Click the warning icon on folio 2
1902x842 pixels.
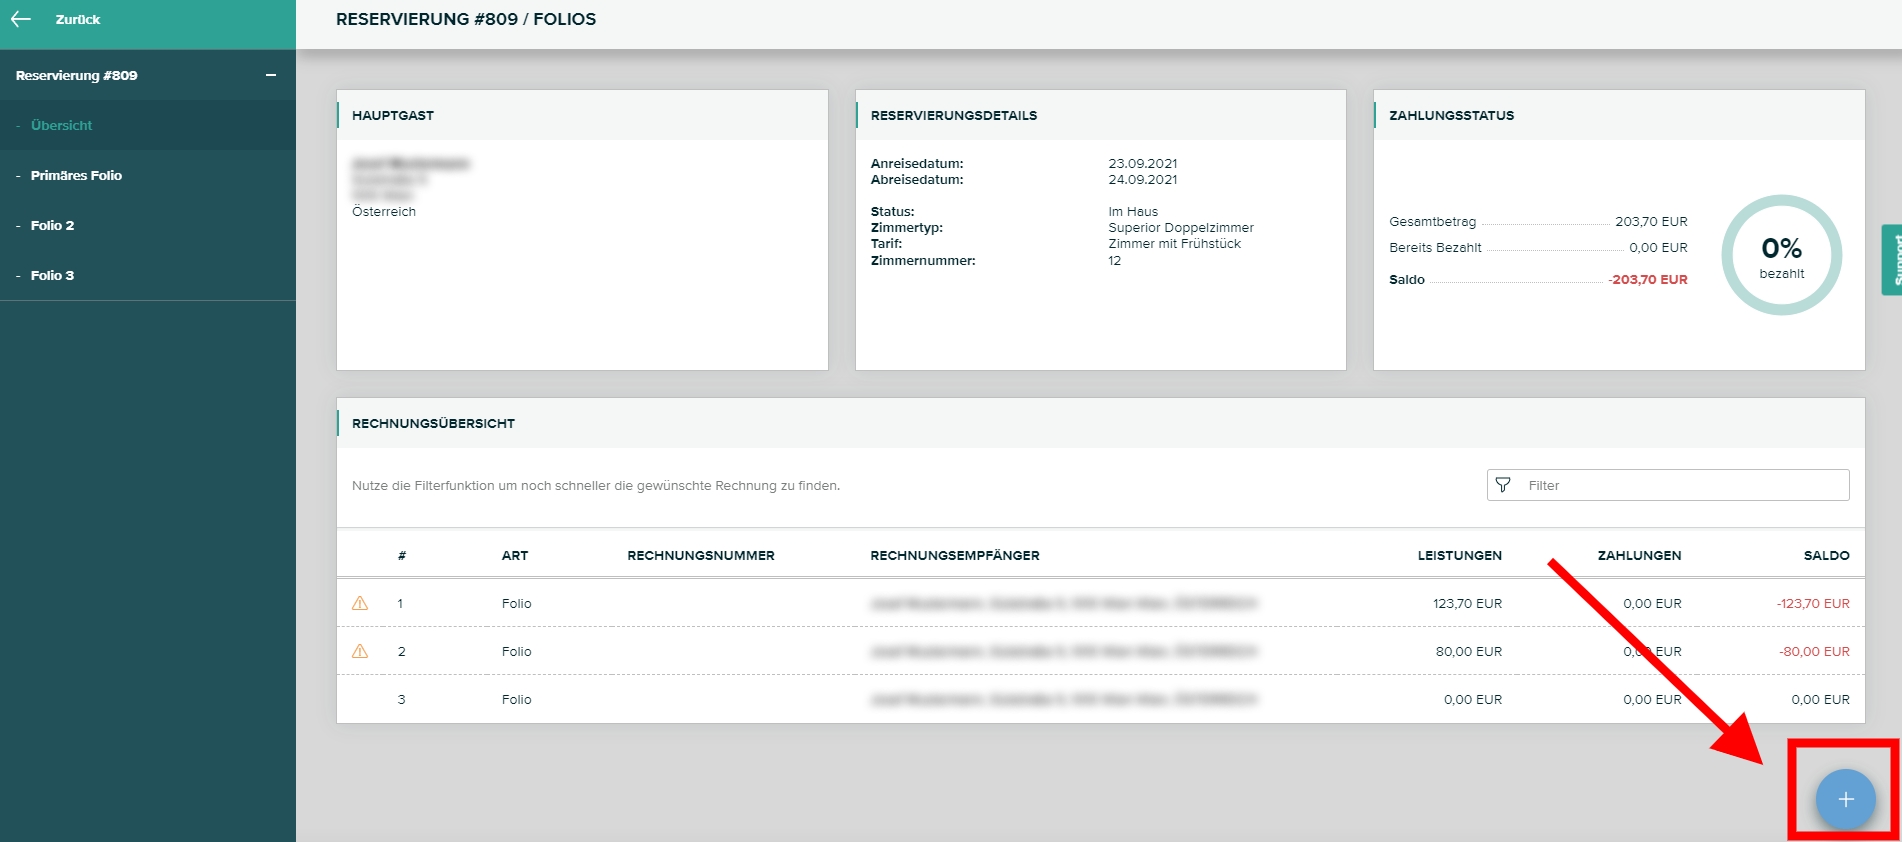360,652
